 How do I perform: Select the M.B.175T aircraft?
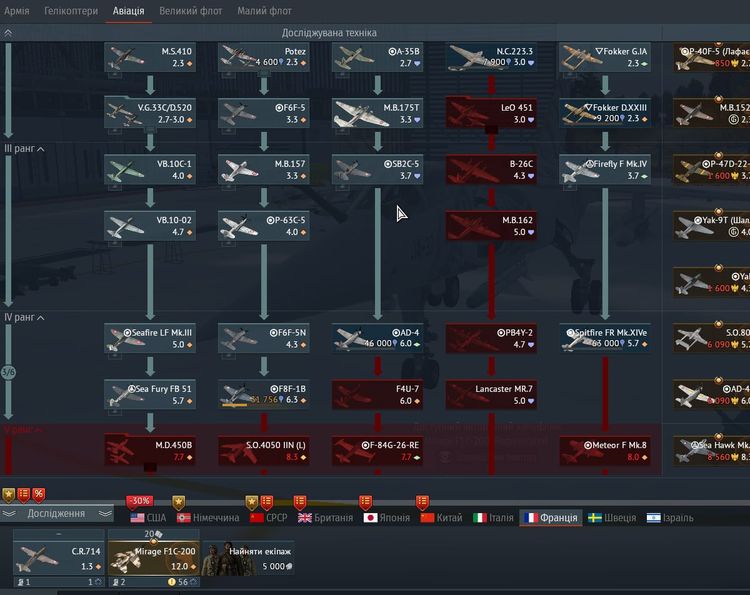[377, 113]
